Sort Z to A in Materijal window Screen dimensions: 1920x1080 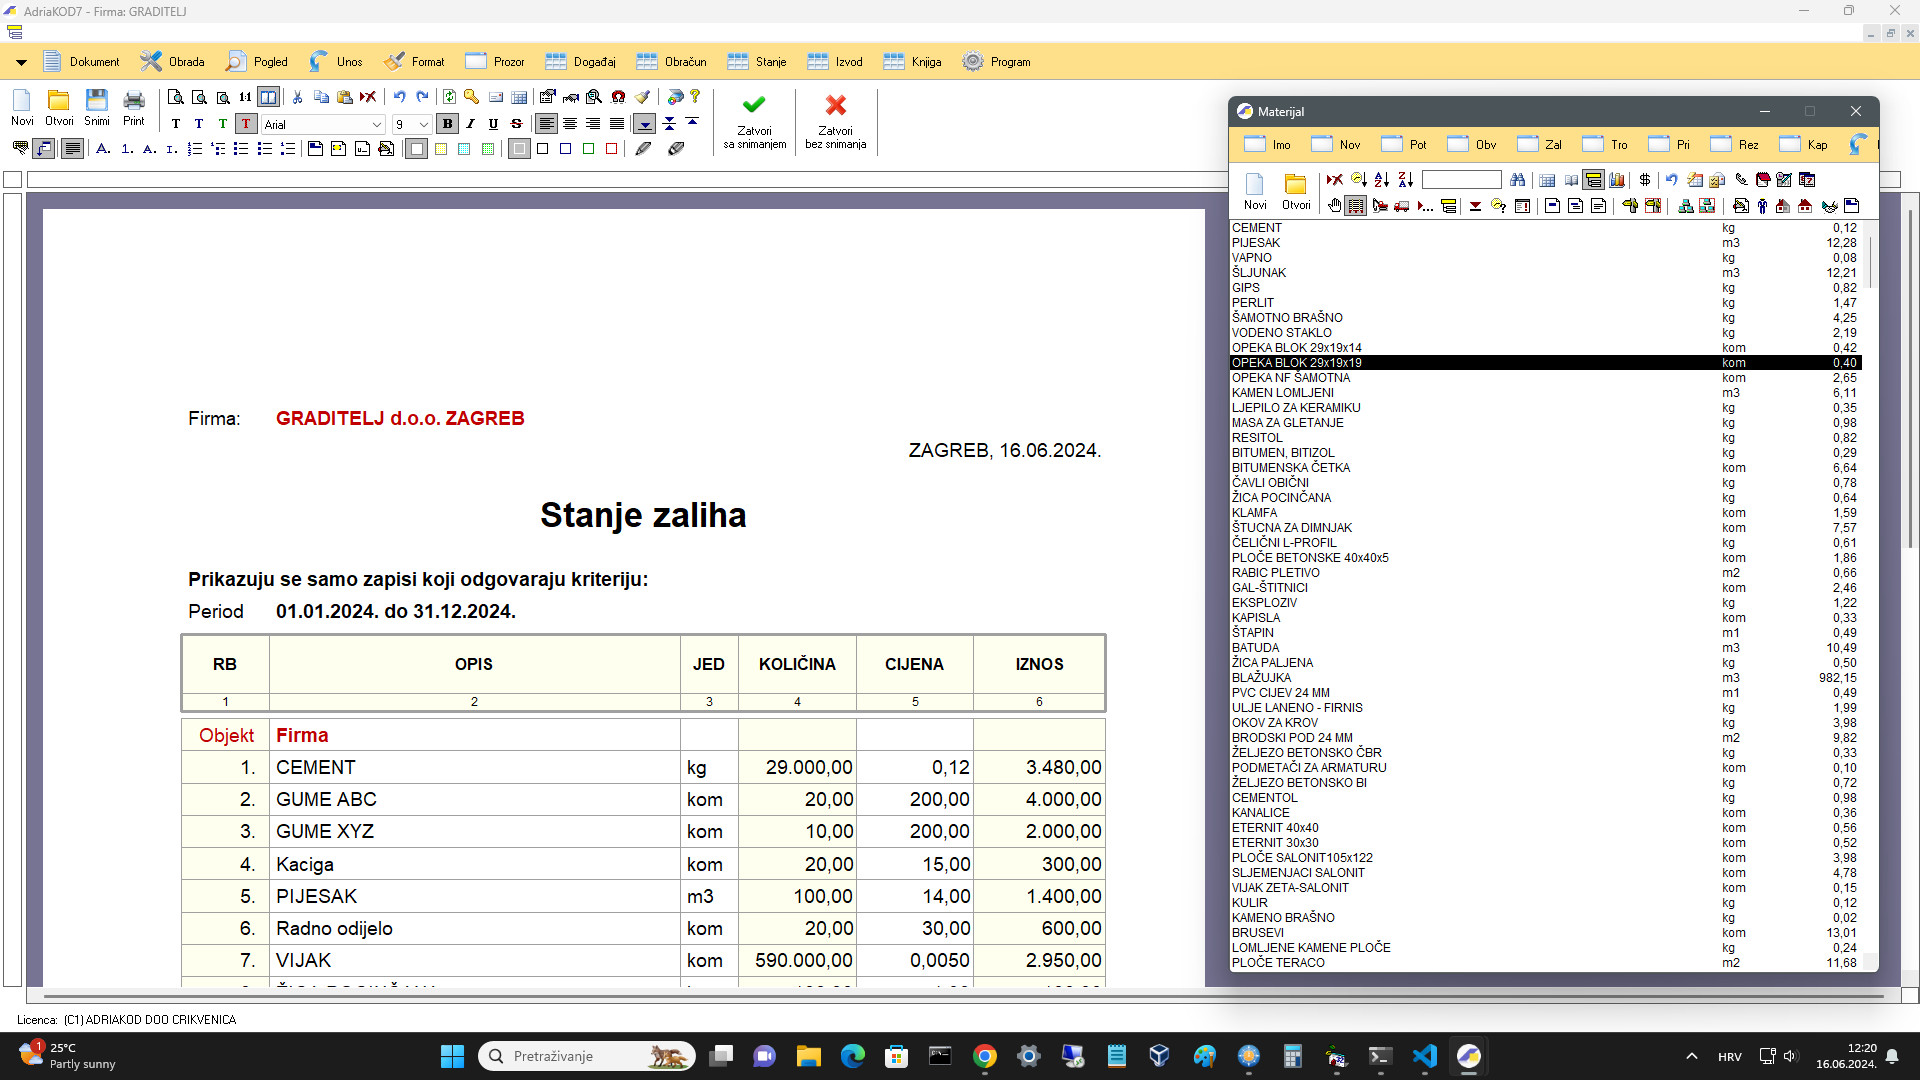point(1405,180)
